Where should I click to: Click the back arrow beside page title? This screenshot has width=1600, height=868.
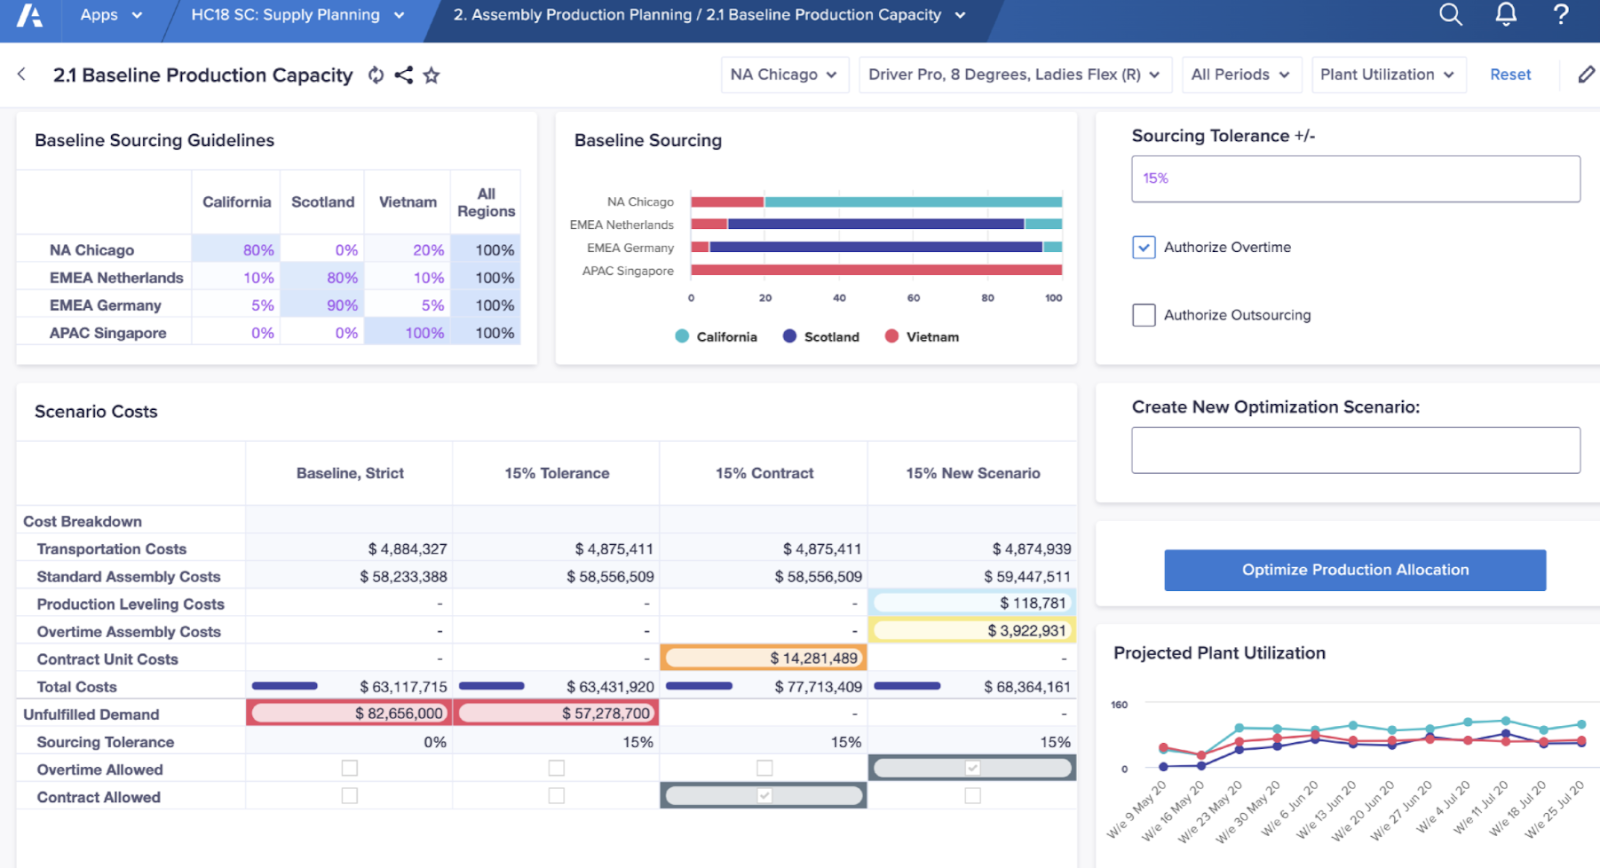22,74
